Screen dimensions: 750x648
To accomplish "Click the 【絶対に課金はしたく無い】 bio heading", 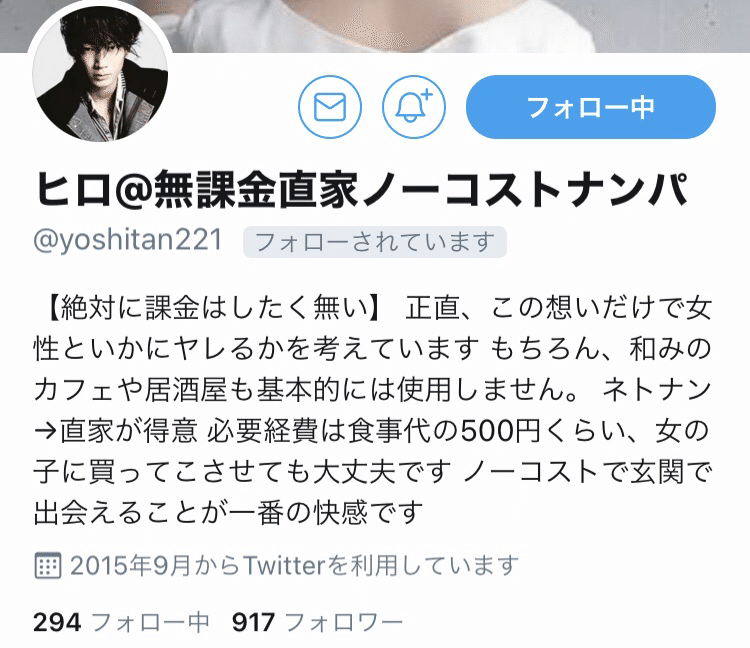I will [210, 307].
